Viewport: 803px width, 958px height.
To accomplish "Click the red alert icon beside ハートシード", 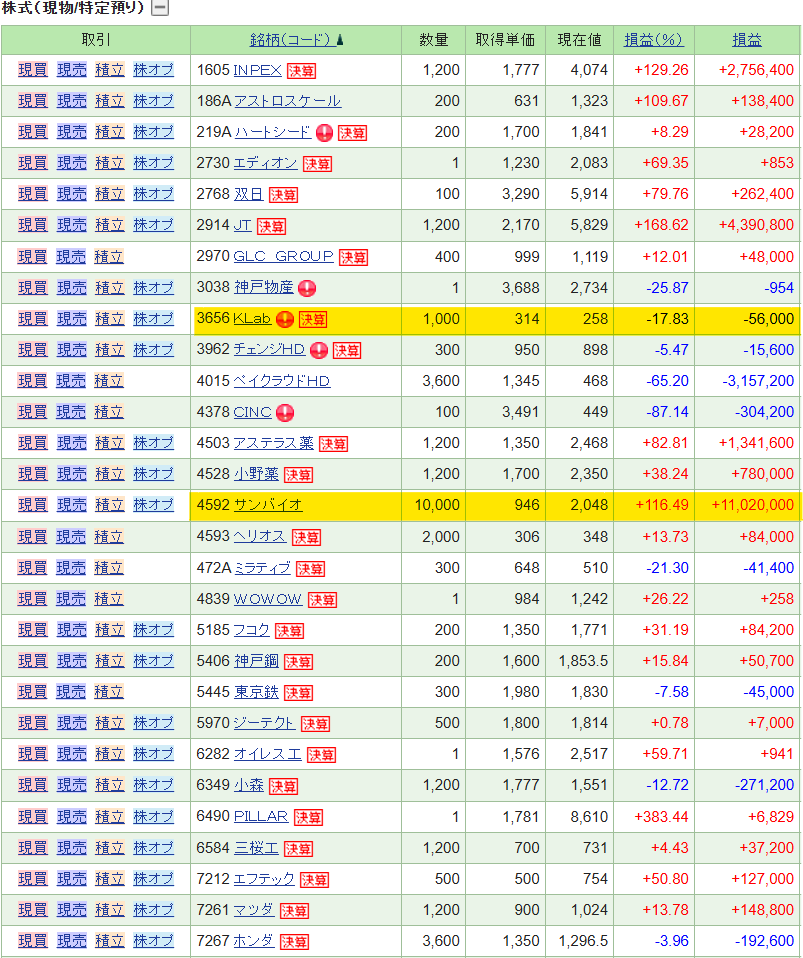I will (x=324, y=133).
